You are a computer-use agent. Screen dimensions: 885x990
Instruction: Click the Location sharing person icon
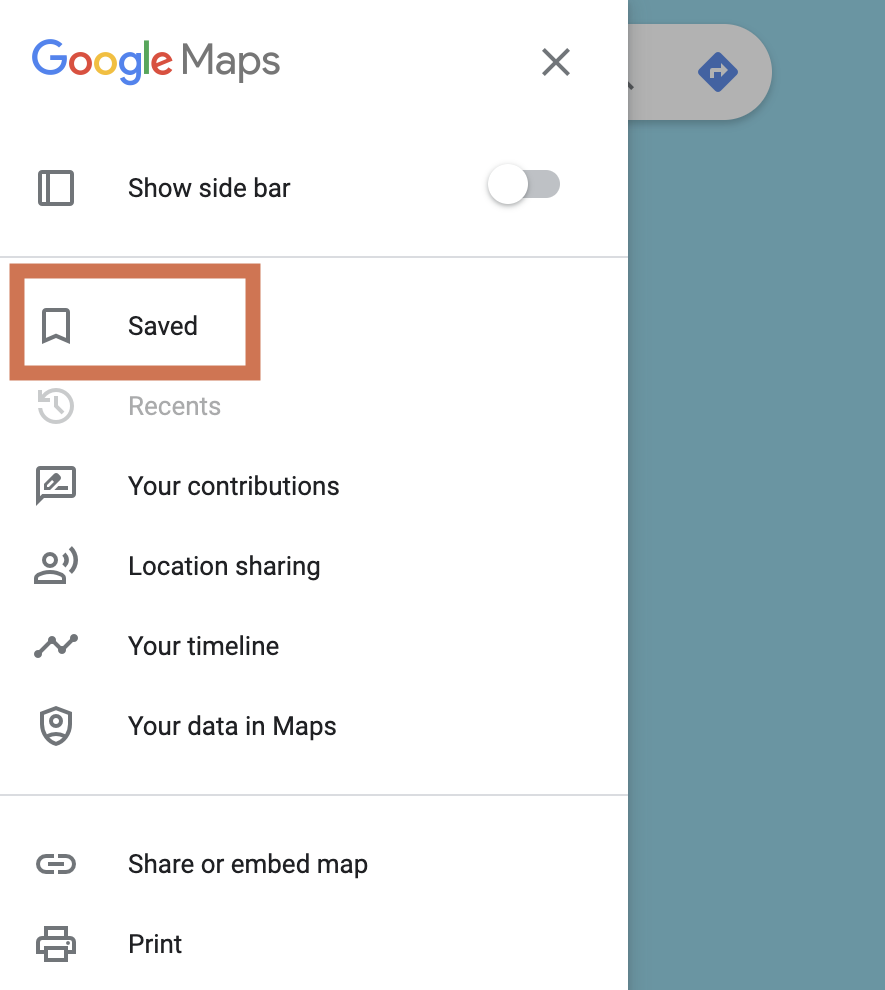(56, 566)
